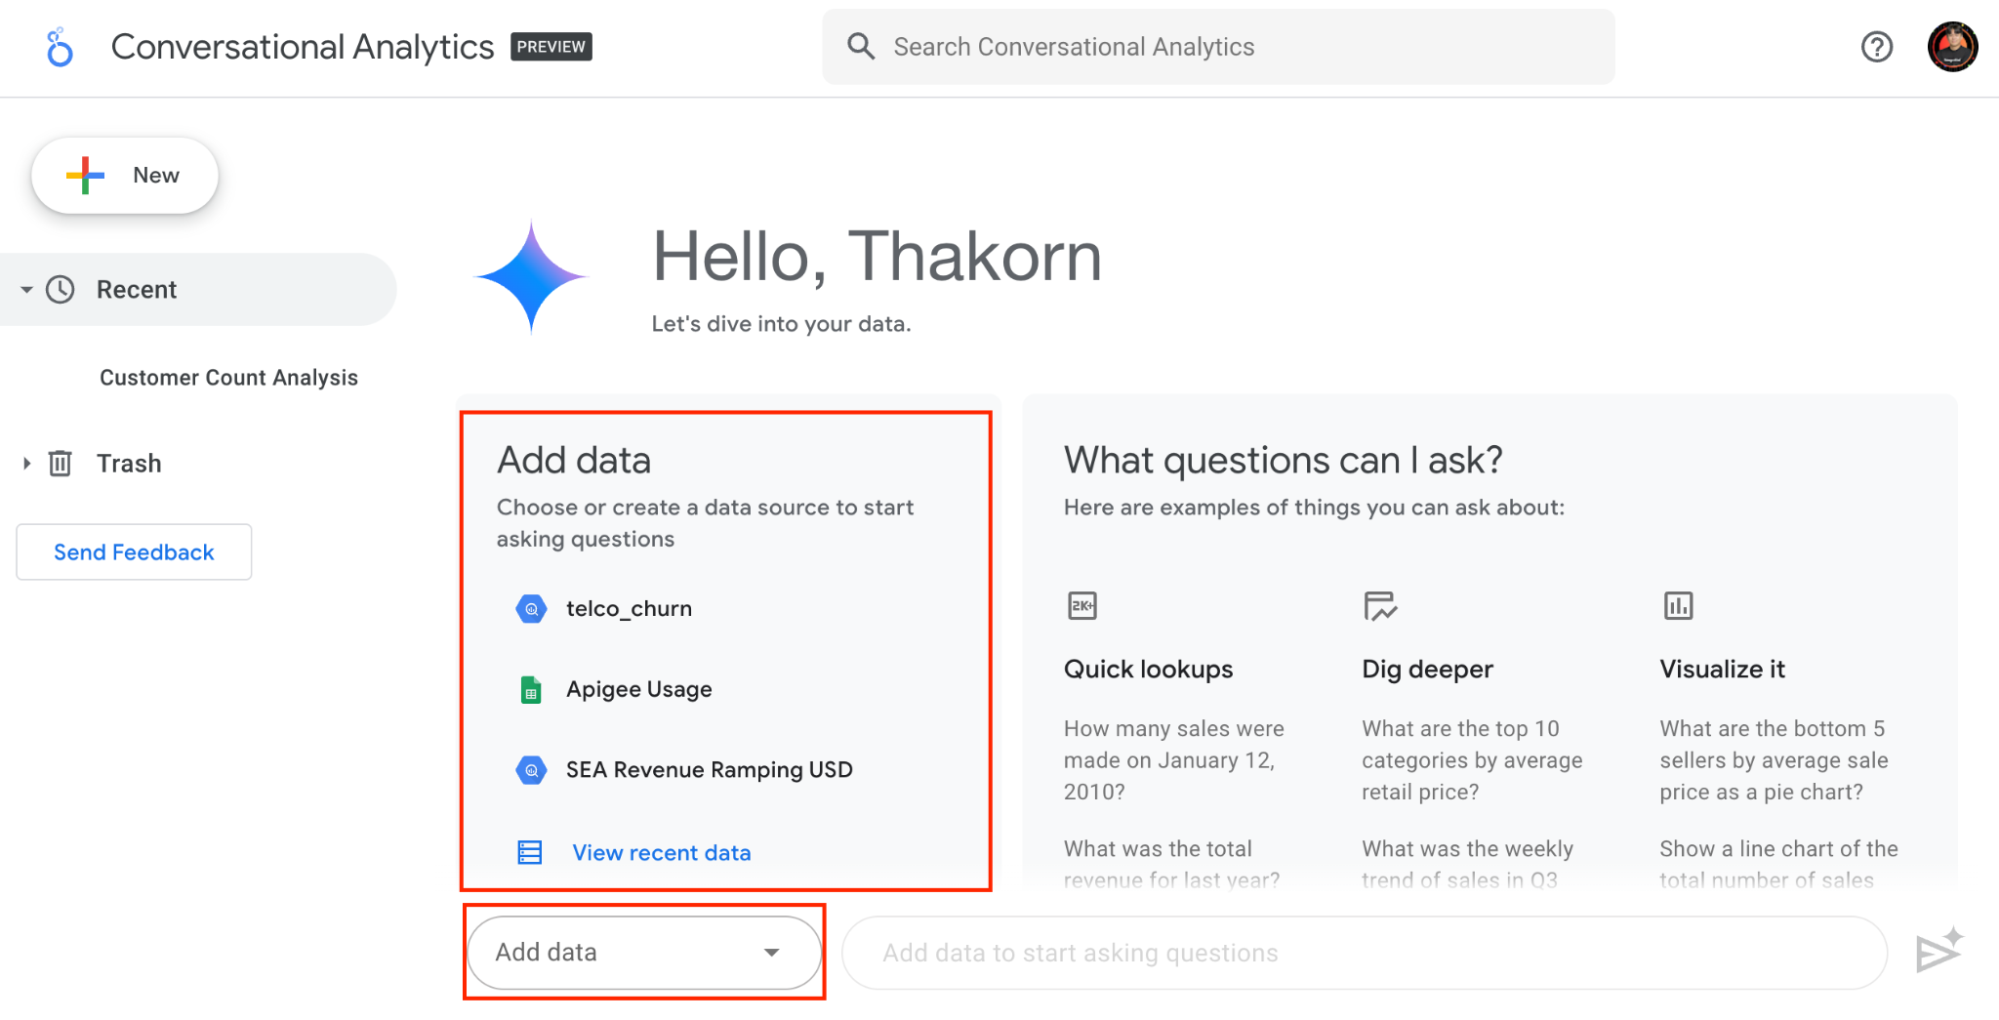
Task: Open the Add data dropdown
Action: pyautogui.click(x=643, y=952)
